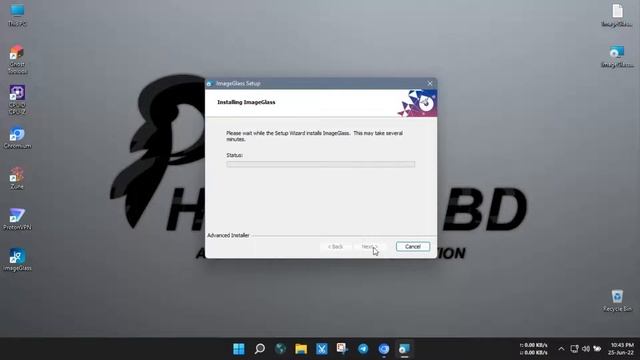Click the network speed meter in taskbar
Screen dimensions: 640x360
pos(533,349)
